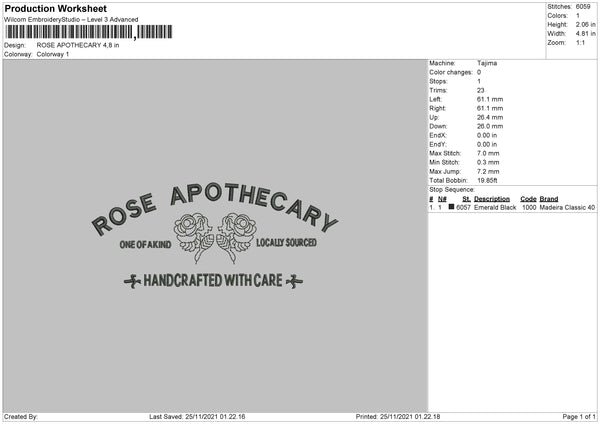Click Down value 26.0 mm
This screenshot has width=600, height=424.
490,126
